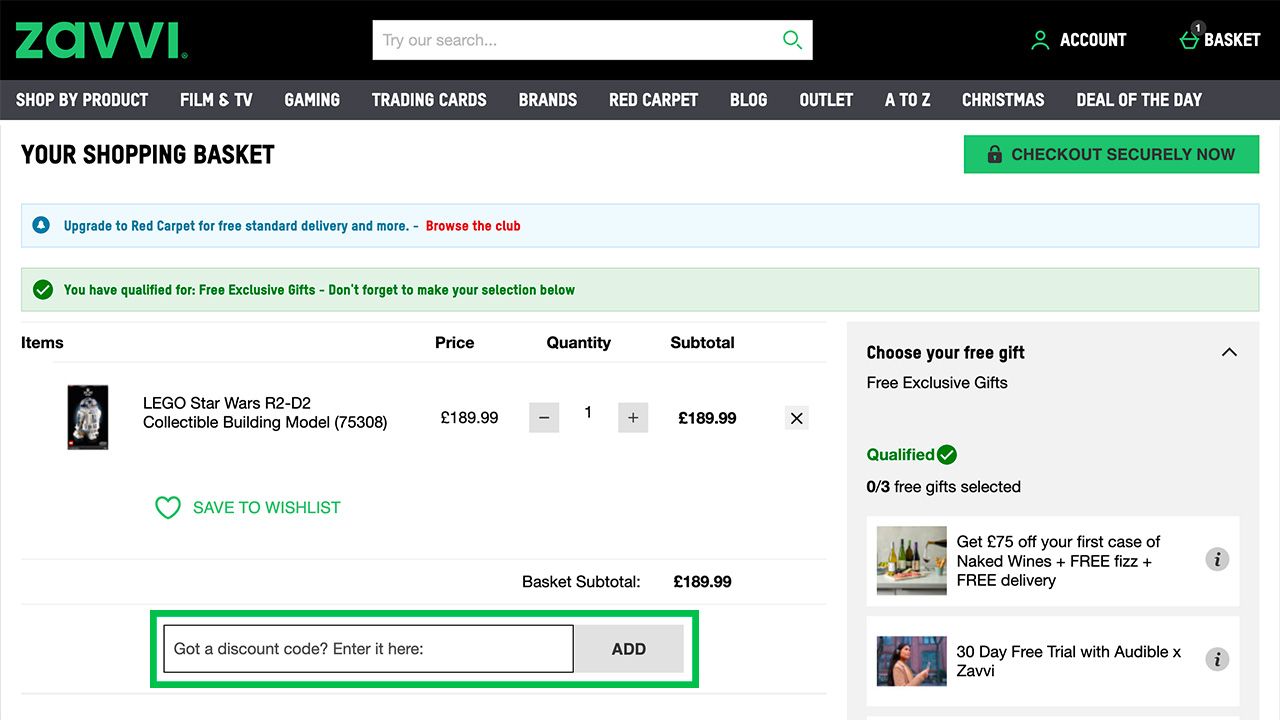Click the Qualified green check badge

pos(947,455)
